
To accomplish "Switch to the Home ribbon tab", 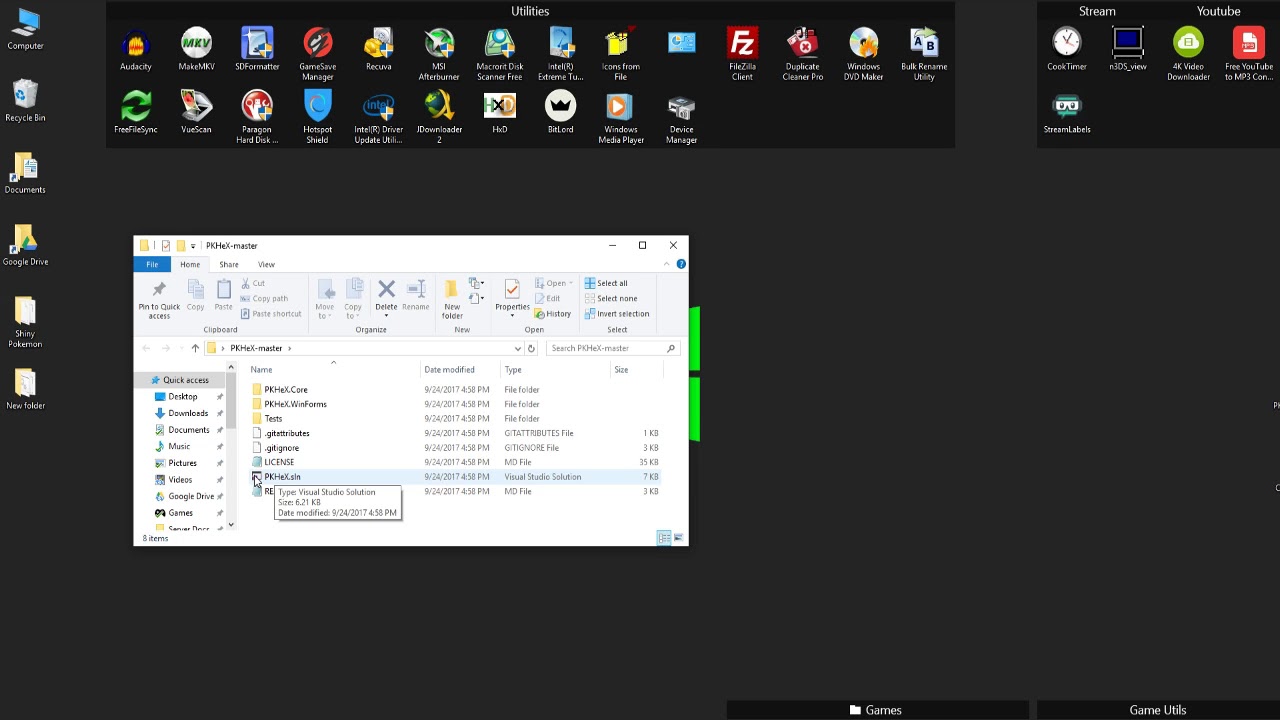I will click(x=189, y=264).
